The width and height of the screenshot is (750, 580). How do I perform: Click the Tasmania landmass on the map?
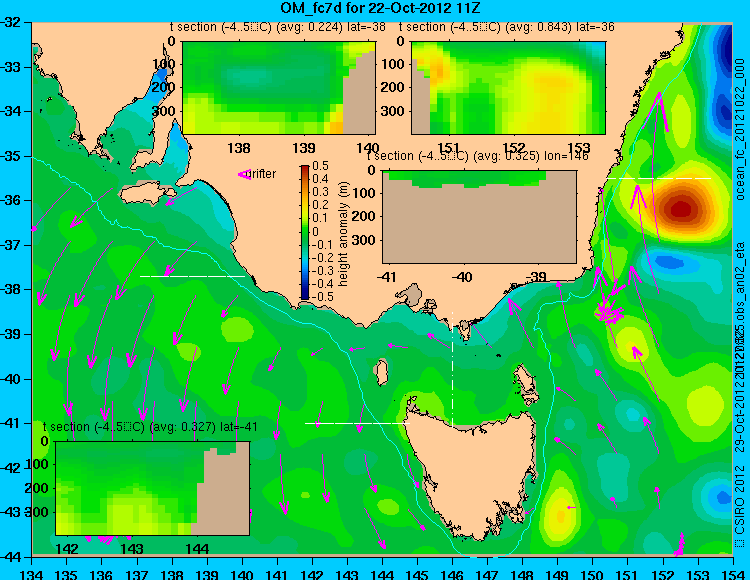pos(473,471)
